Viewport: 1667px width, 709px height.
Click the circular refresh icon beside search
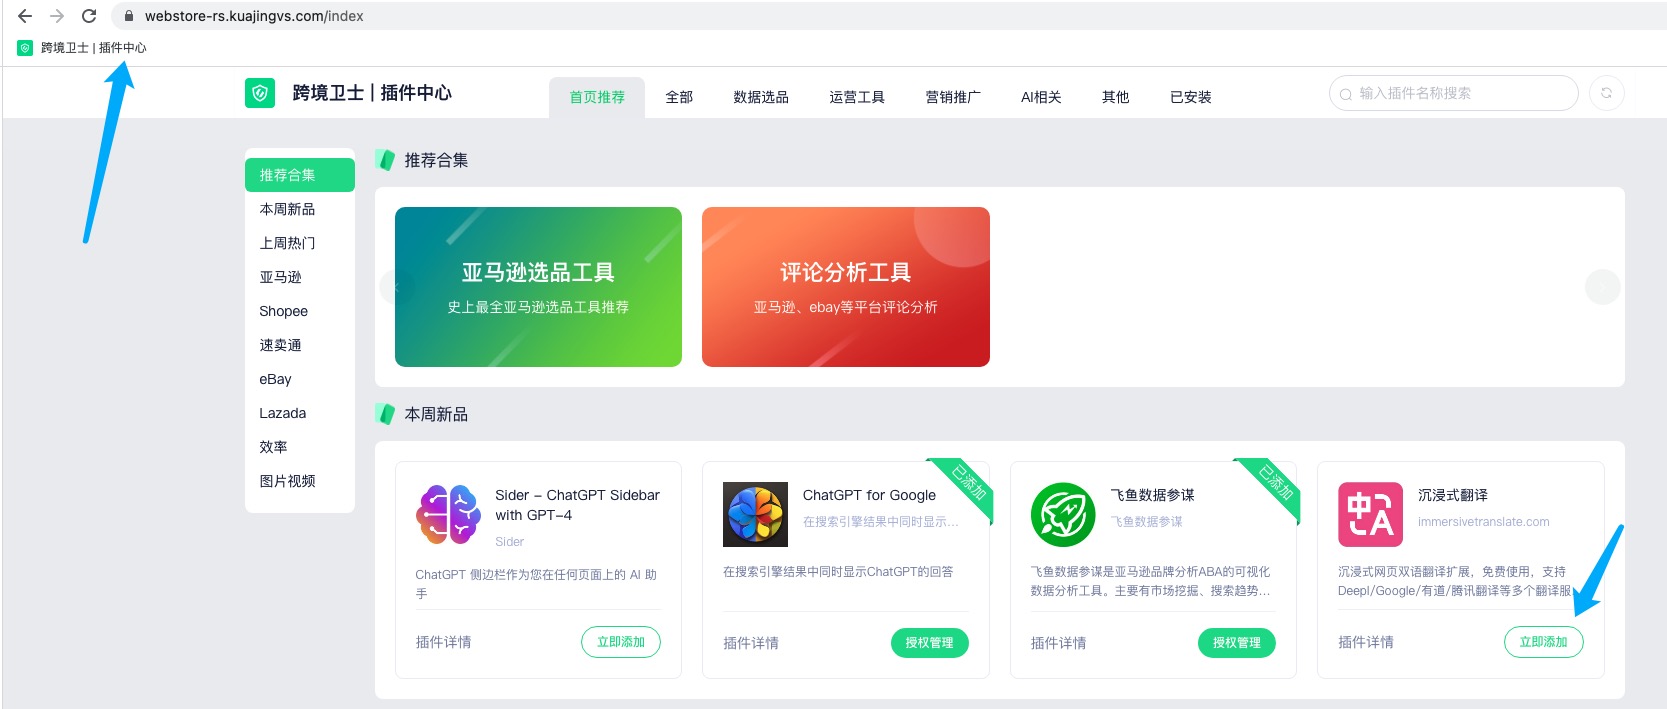coord(1606,93)
